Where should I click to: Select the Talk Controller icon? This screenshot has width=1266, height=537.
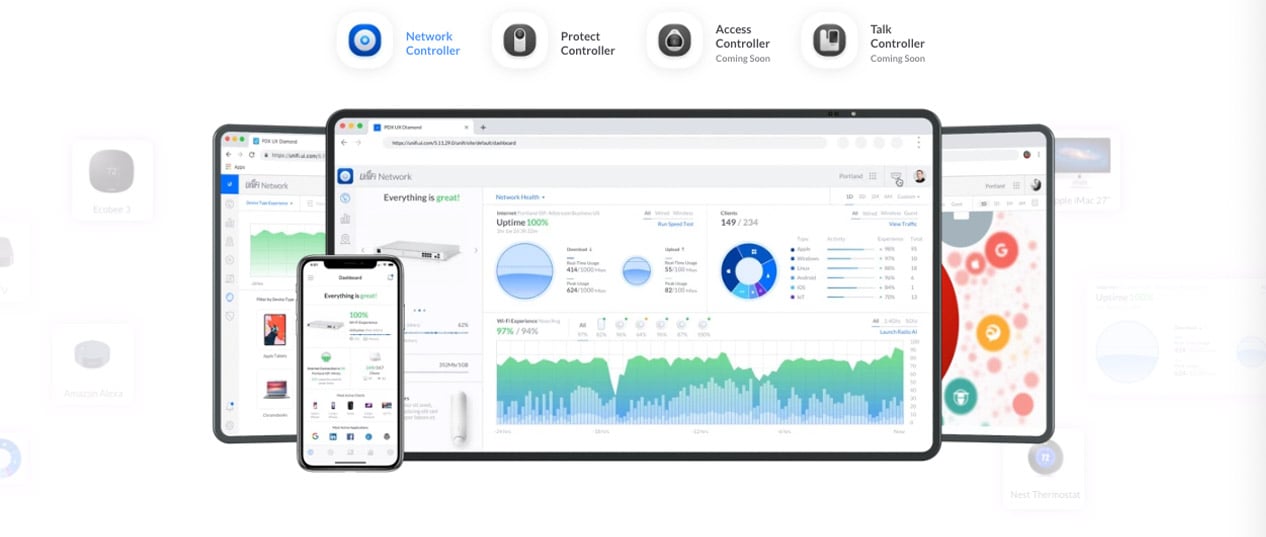[x=829, y=41]
